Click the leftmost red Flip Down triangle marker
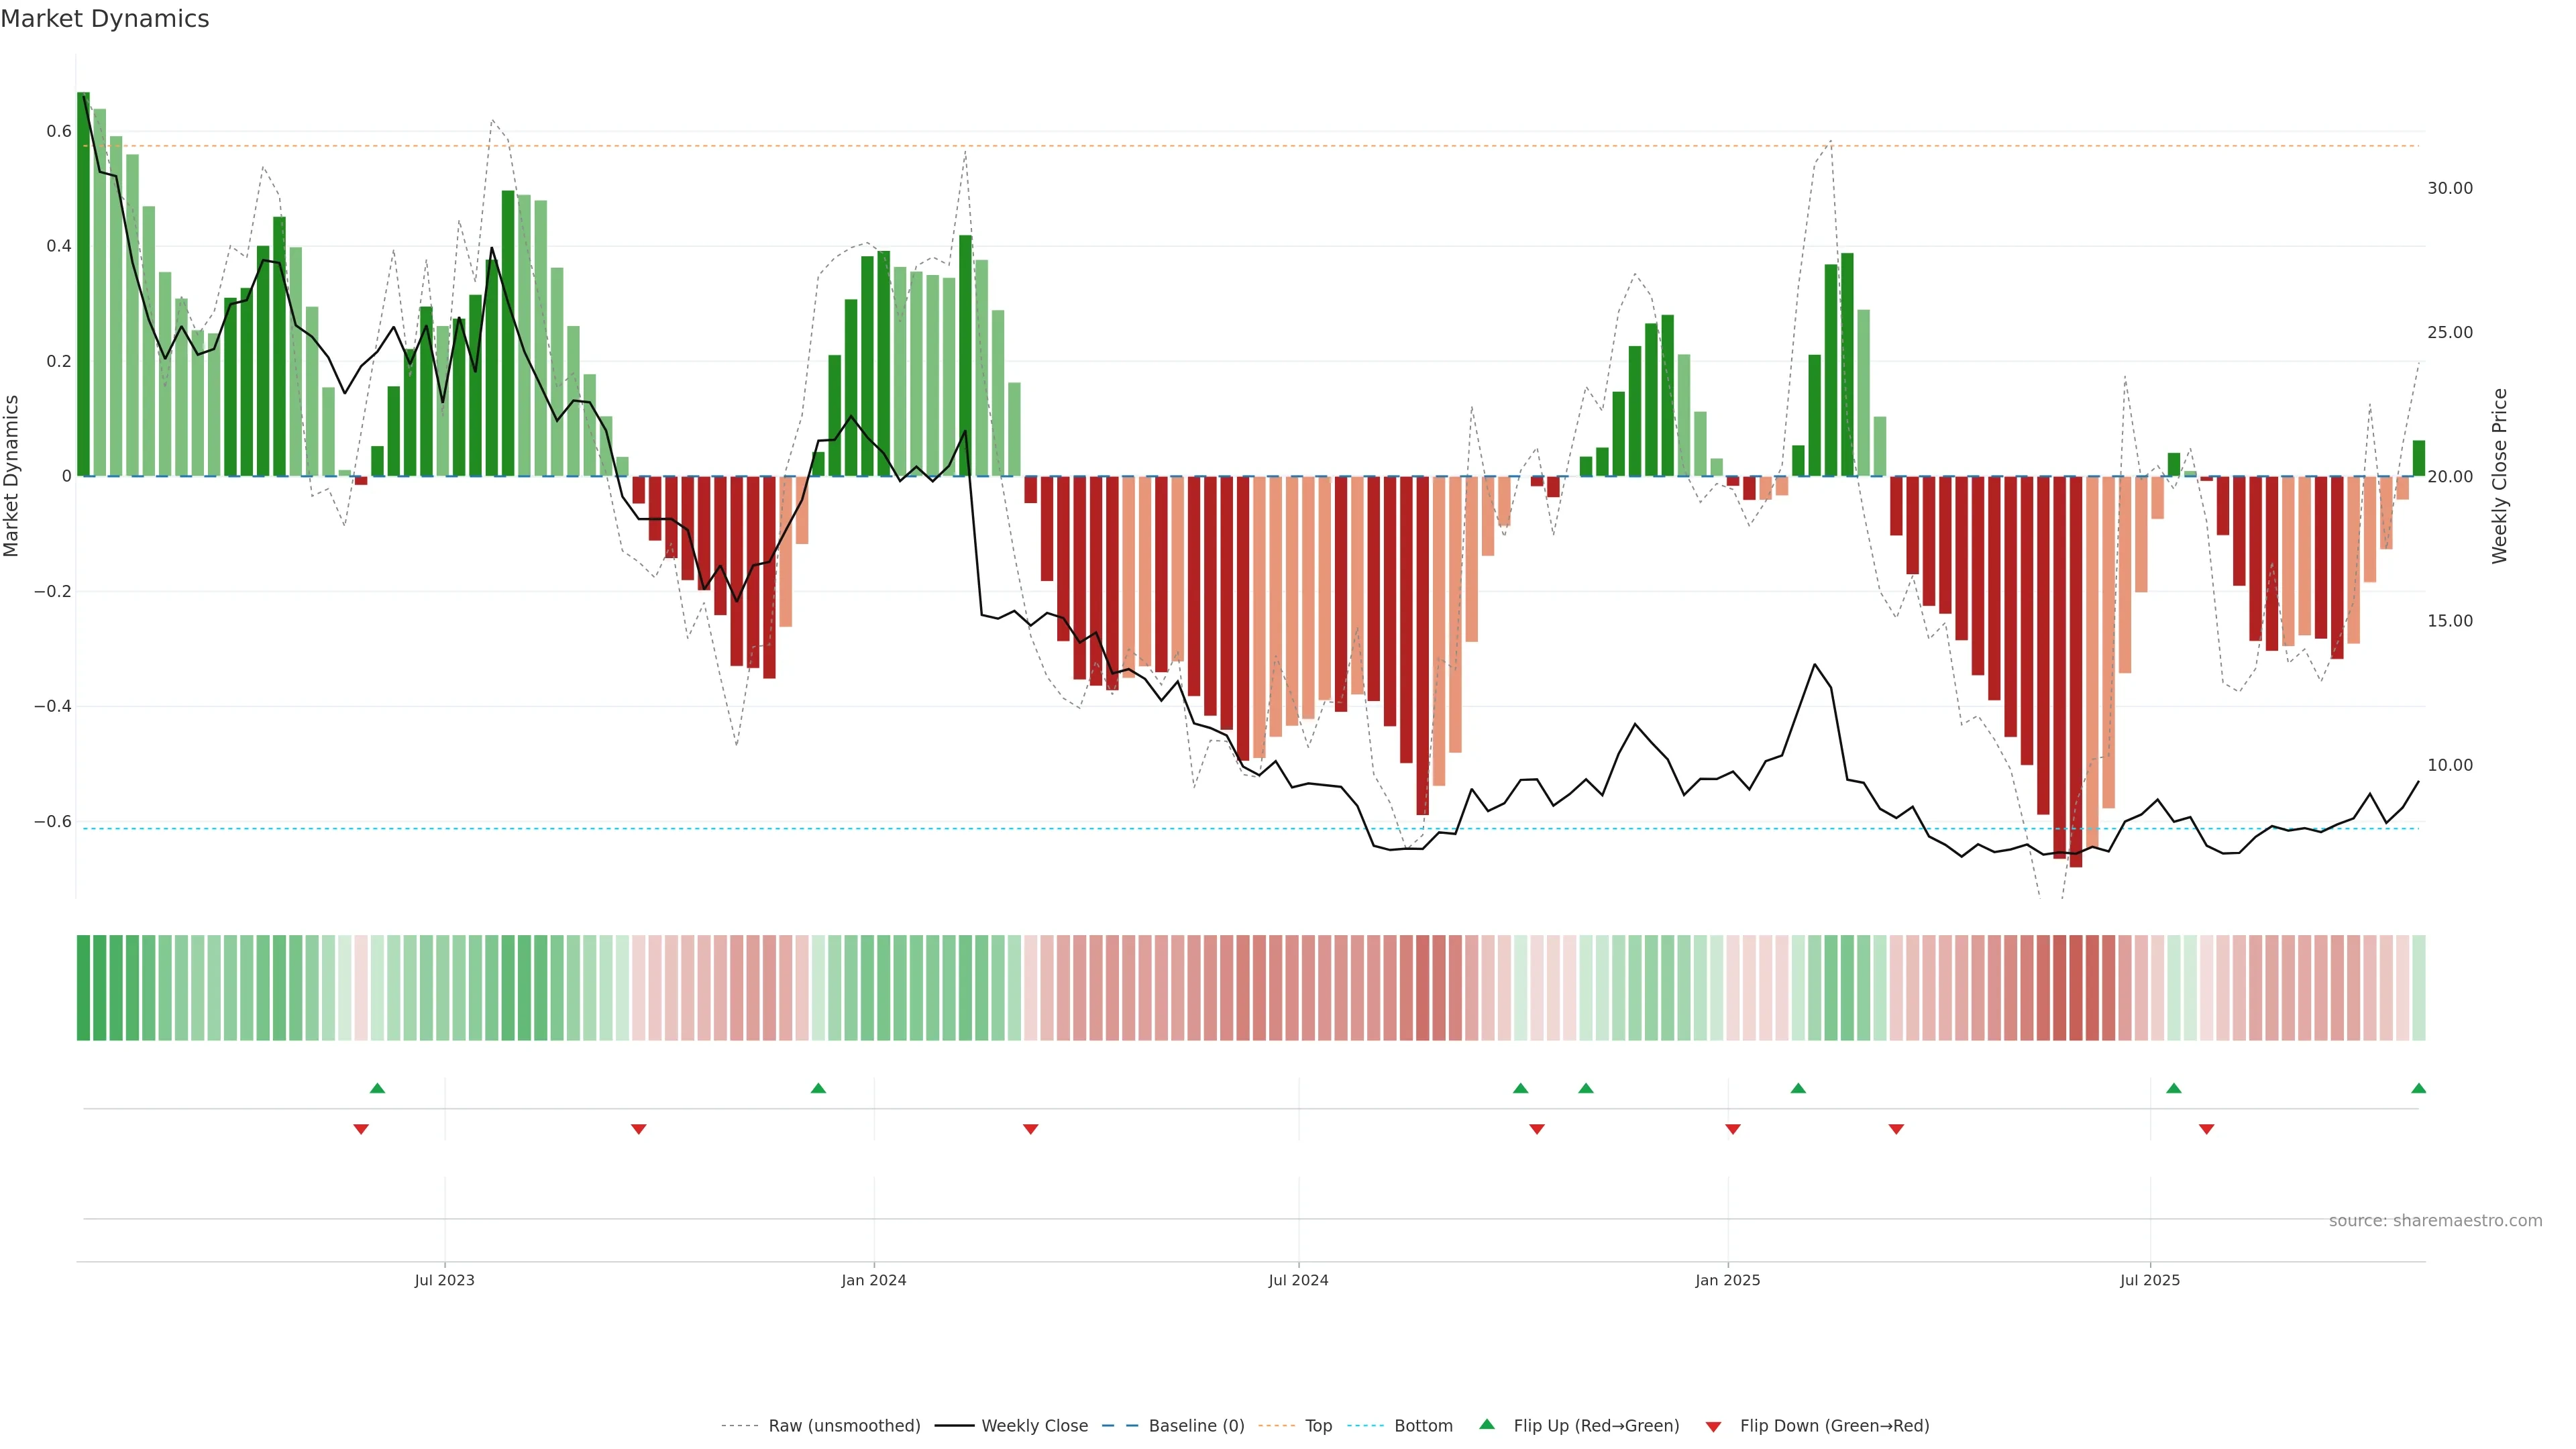The width and height of the screenshot is (2576, 1449). coord(361,1129)
